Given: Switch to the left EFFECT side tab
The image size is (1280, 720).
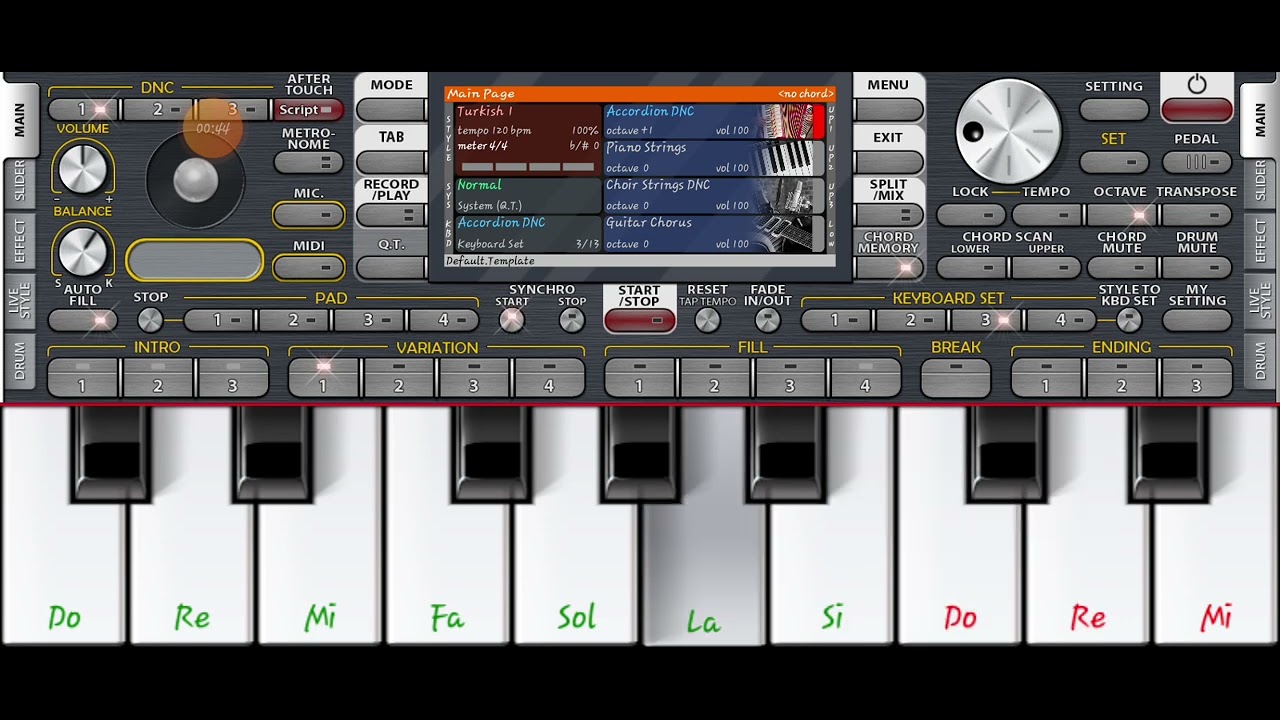Looking at the screenshot, I should (x=19, y=241).
